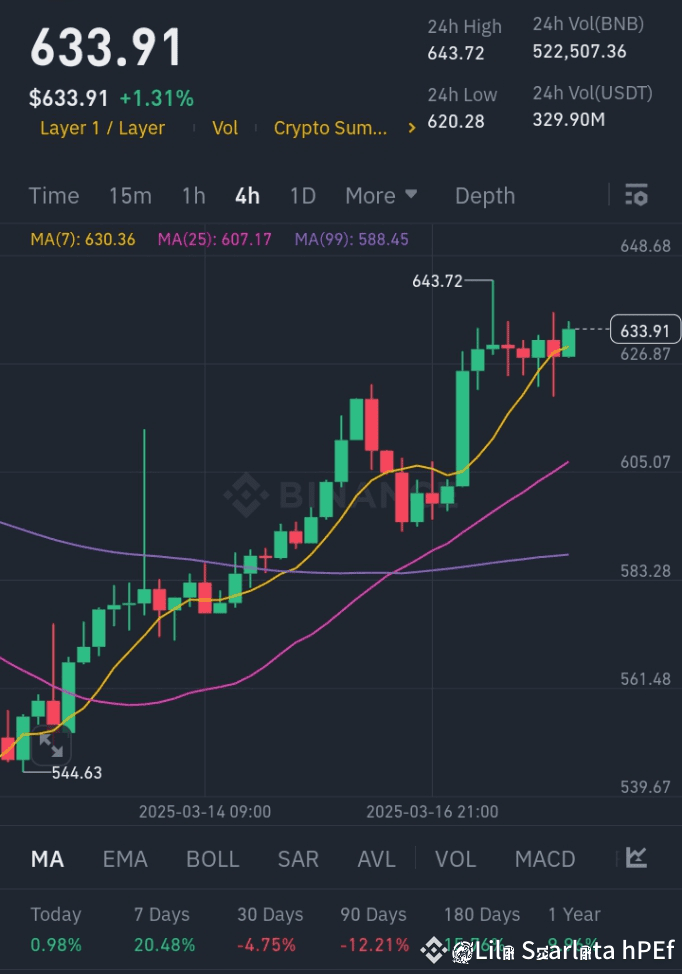This screenshot has height=974, width=682.
Task: Enable the MACD sub-indicator
Action: click(x=545, y=859)
